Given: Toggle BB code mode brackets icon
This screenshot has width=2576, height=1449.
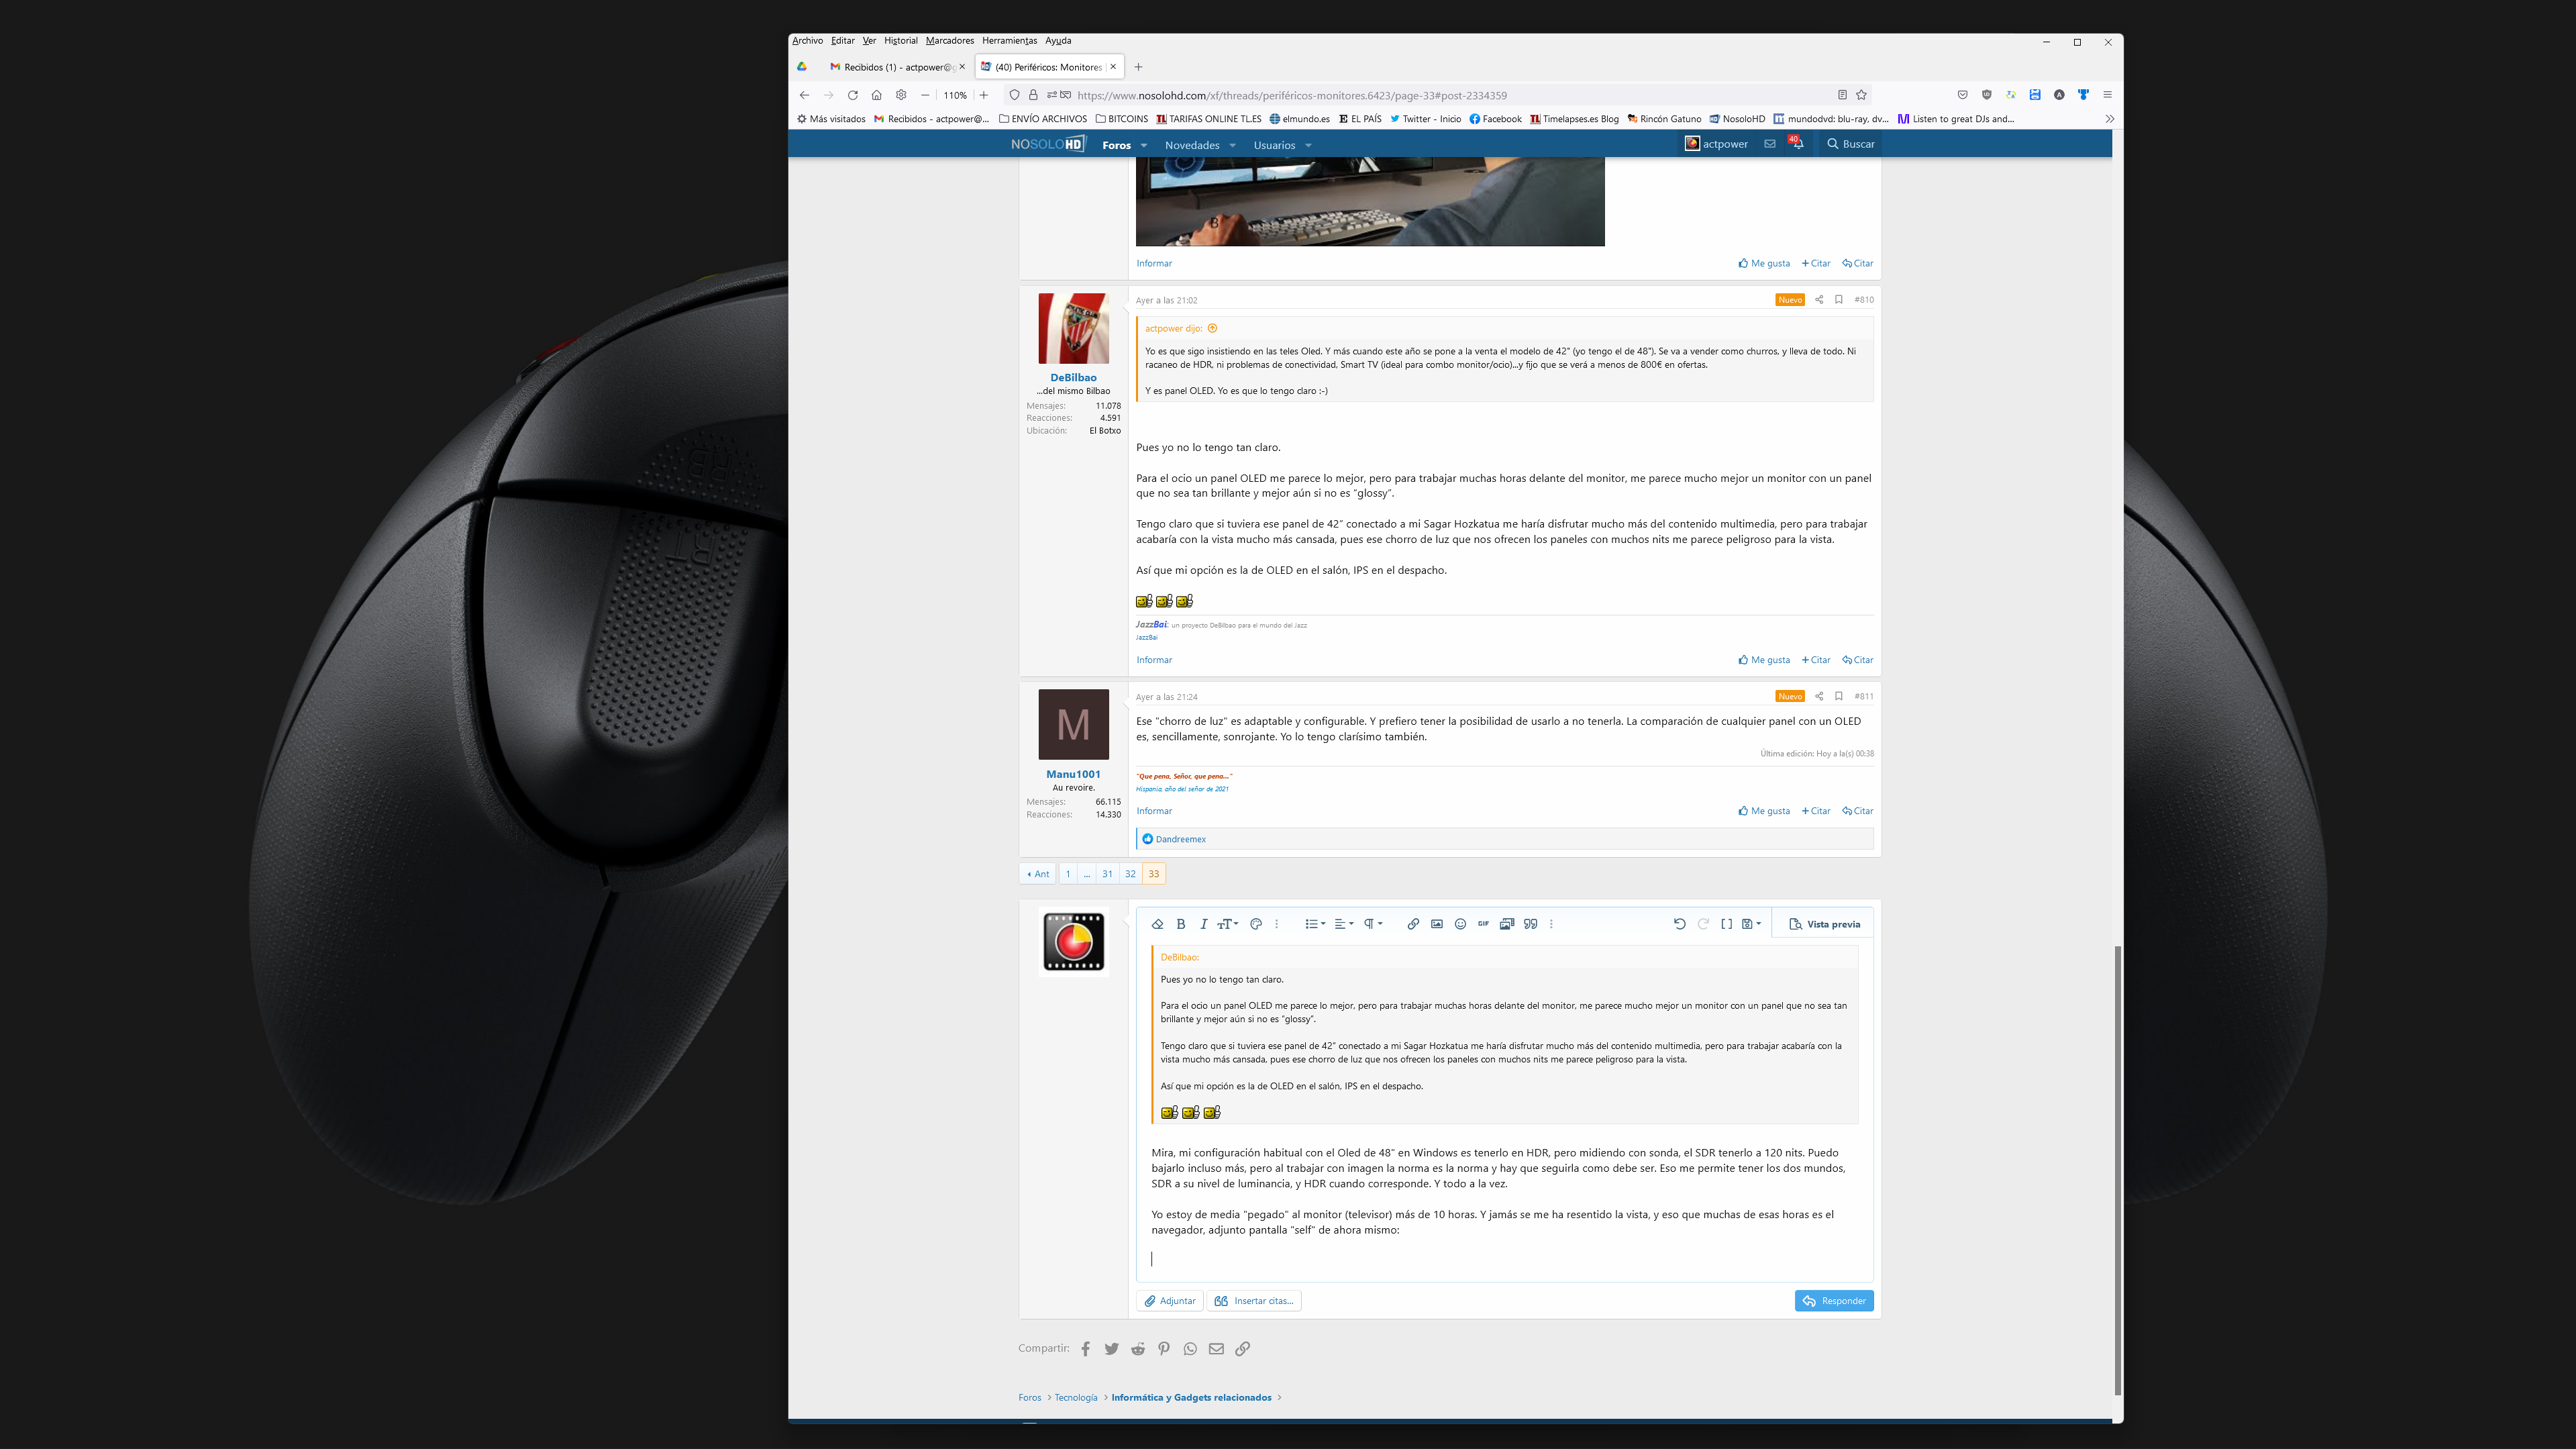Looking at the screenshot, I should (1726, 924).
